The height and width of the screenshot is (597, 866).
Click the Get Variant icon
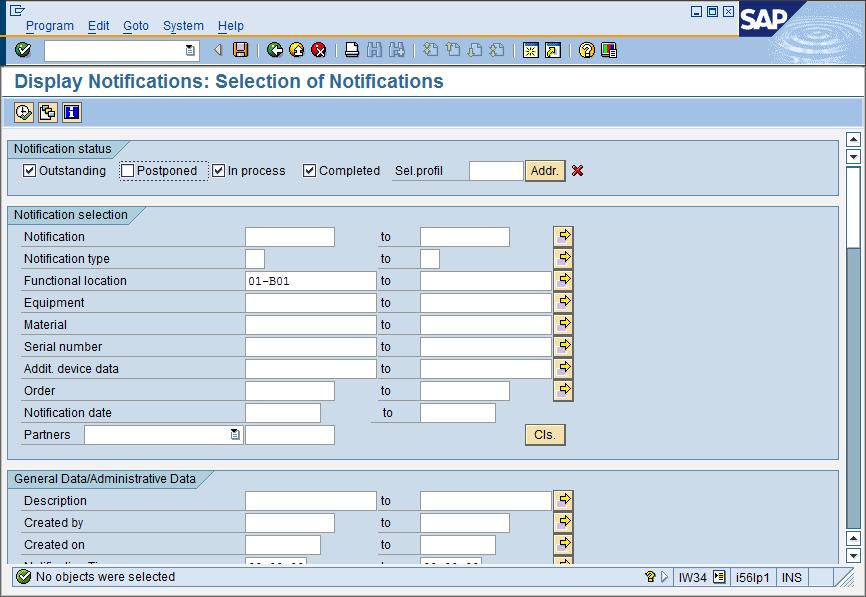coord(47,113)
